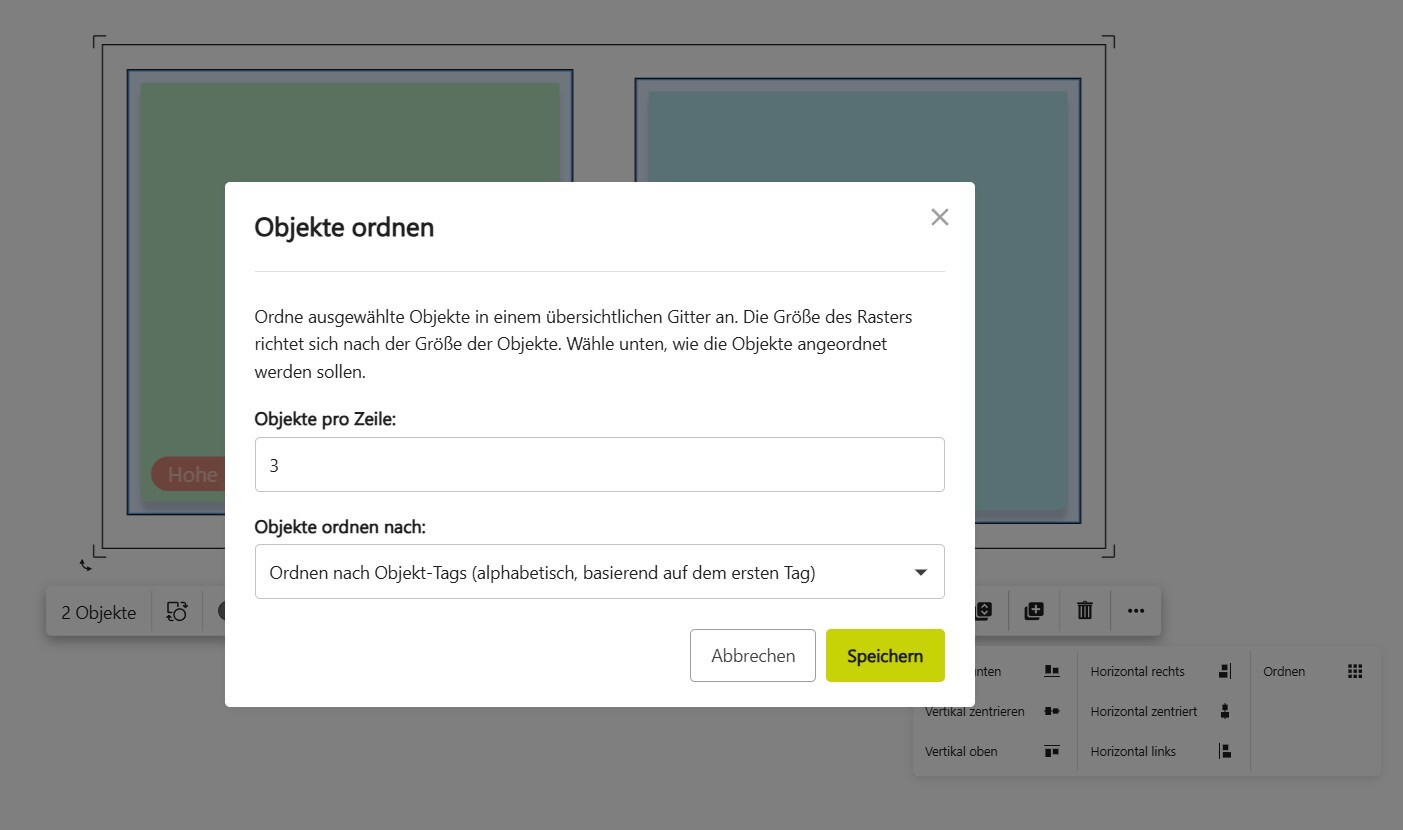Open the 'Objekte ordnen nach' dropdown
Viewport: 1403px width, 830px height.
[599, 571]
